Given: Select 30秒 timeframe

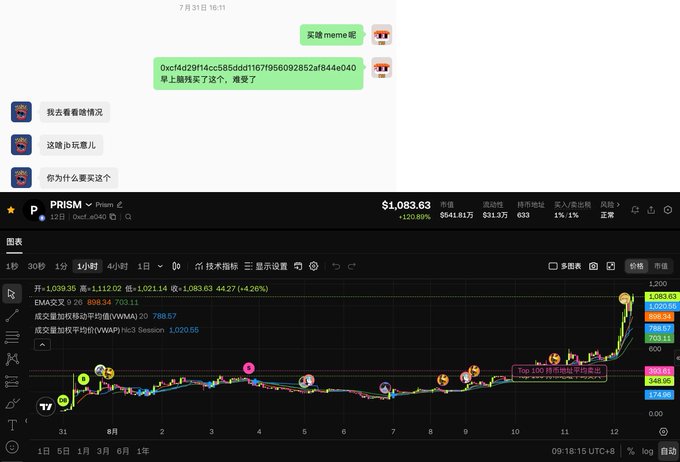Looking at the screenshot, I should [x=36, y=266].
